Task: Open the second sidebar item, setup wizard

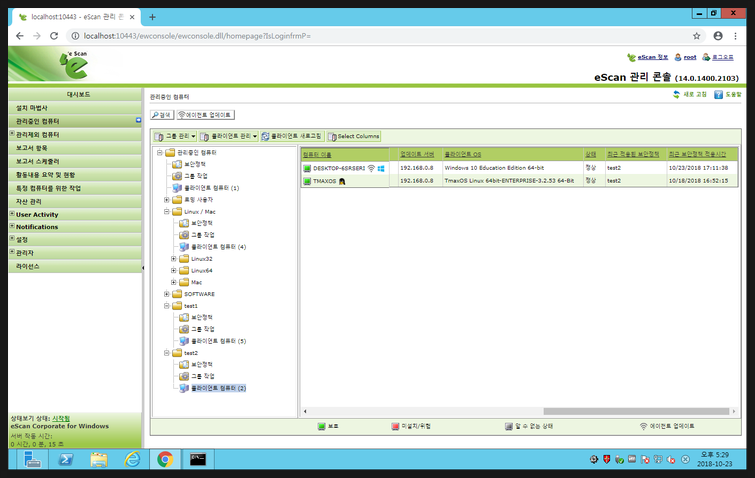Action: 75,108
